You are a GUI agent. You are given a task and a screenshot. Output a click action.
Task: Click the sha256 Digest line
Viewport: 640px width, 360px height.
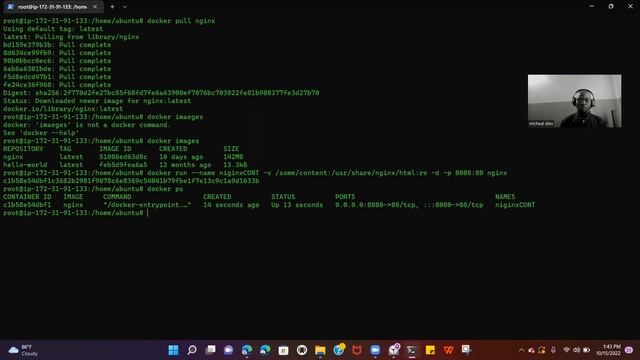(x=161, y=93)
